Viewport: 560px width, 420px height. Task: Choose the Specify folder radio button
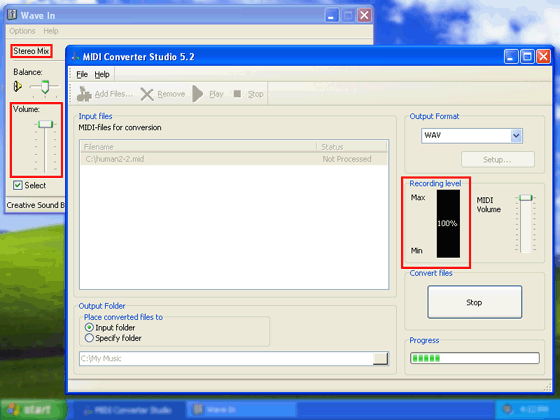89,338
